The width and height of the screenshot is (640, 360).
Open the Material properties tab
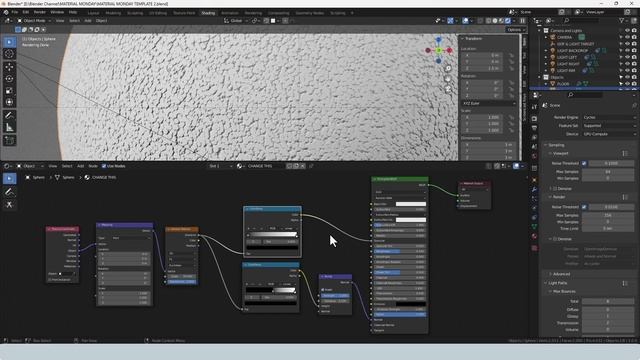point(534,236)
